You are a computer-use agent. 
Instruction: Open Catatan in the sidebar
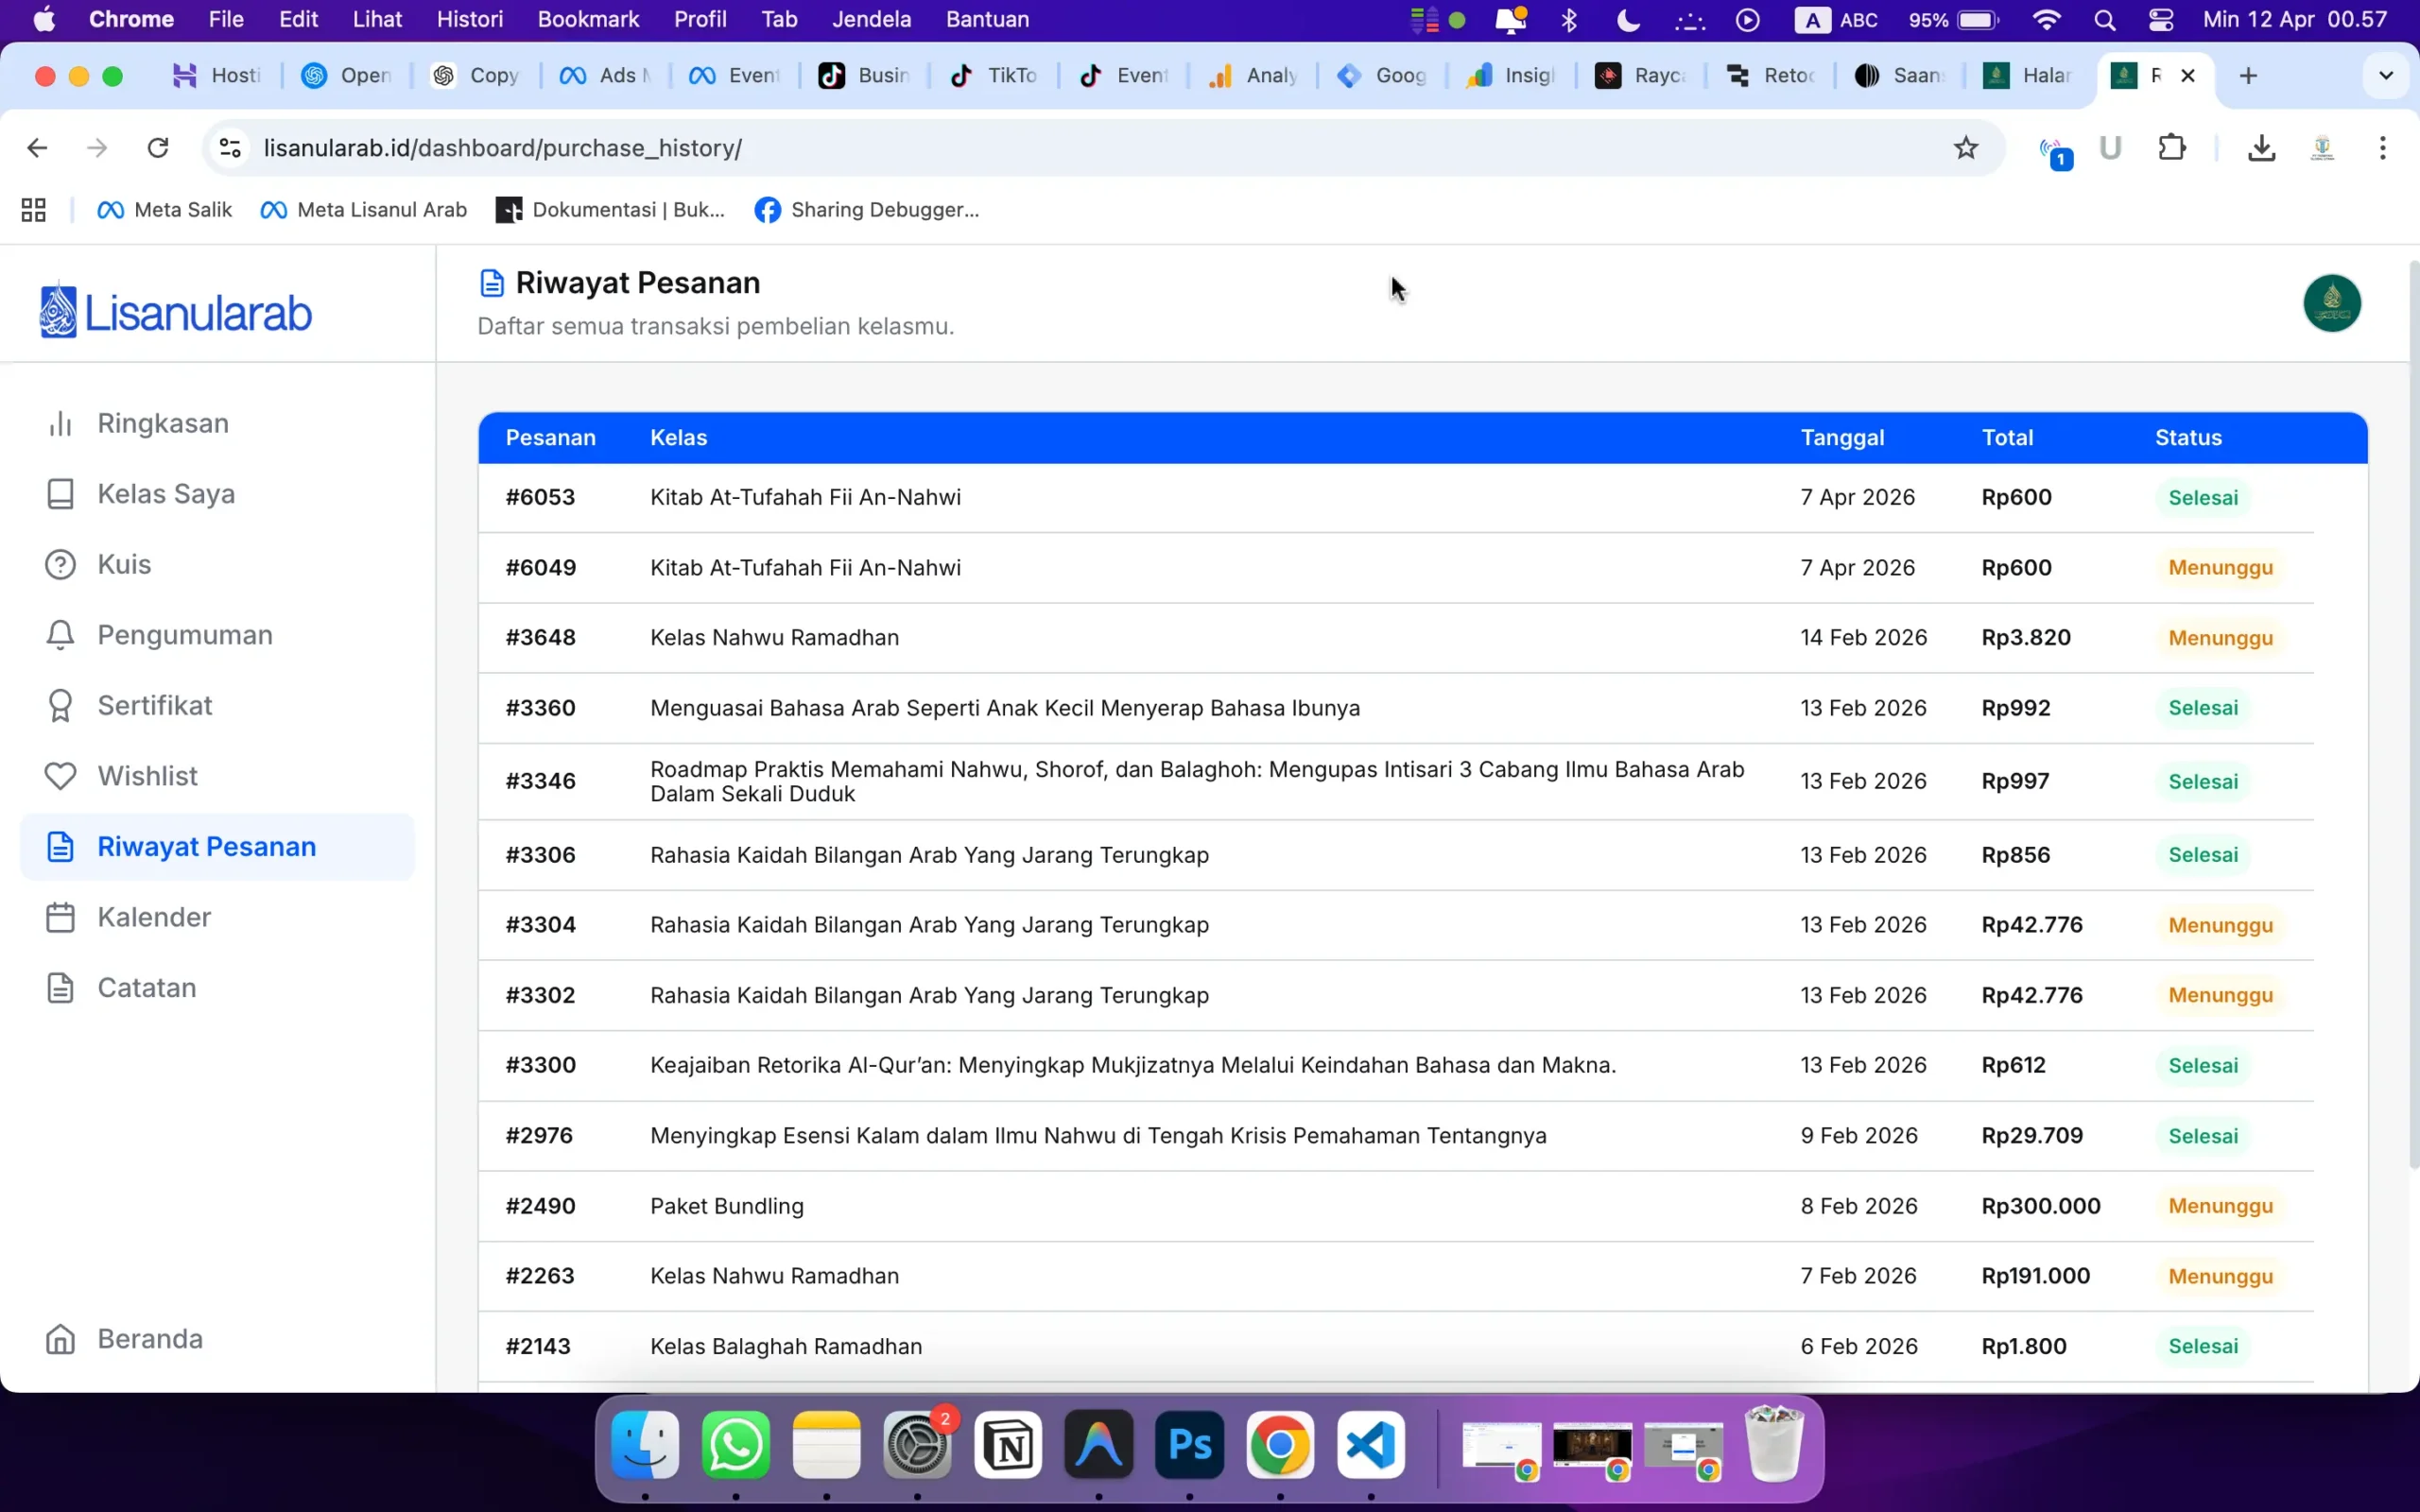tap(146, 988)
